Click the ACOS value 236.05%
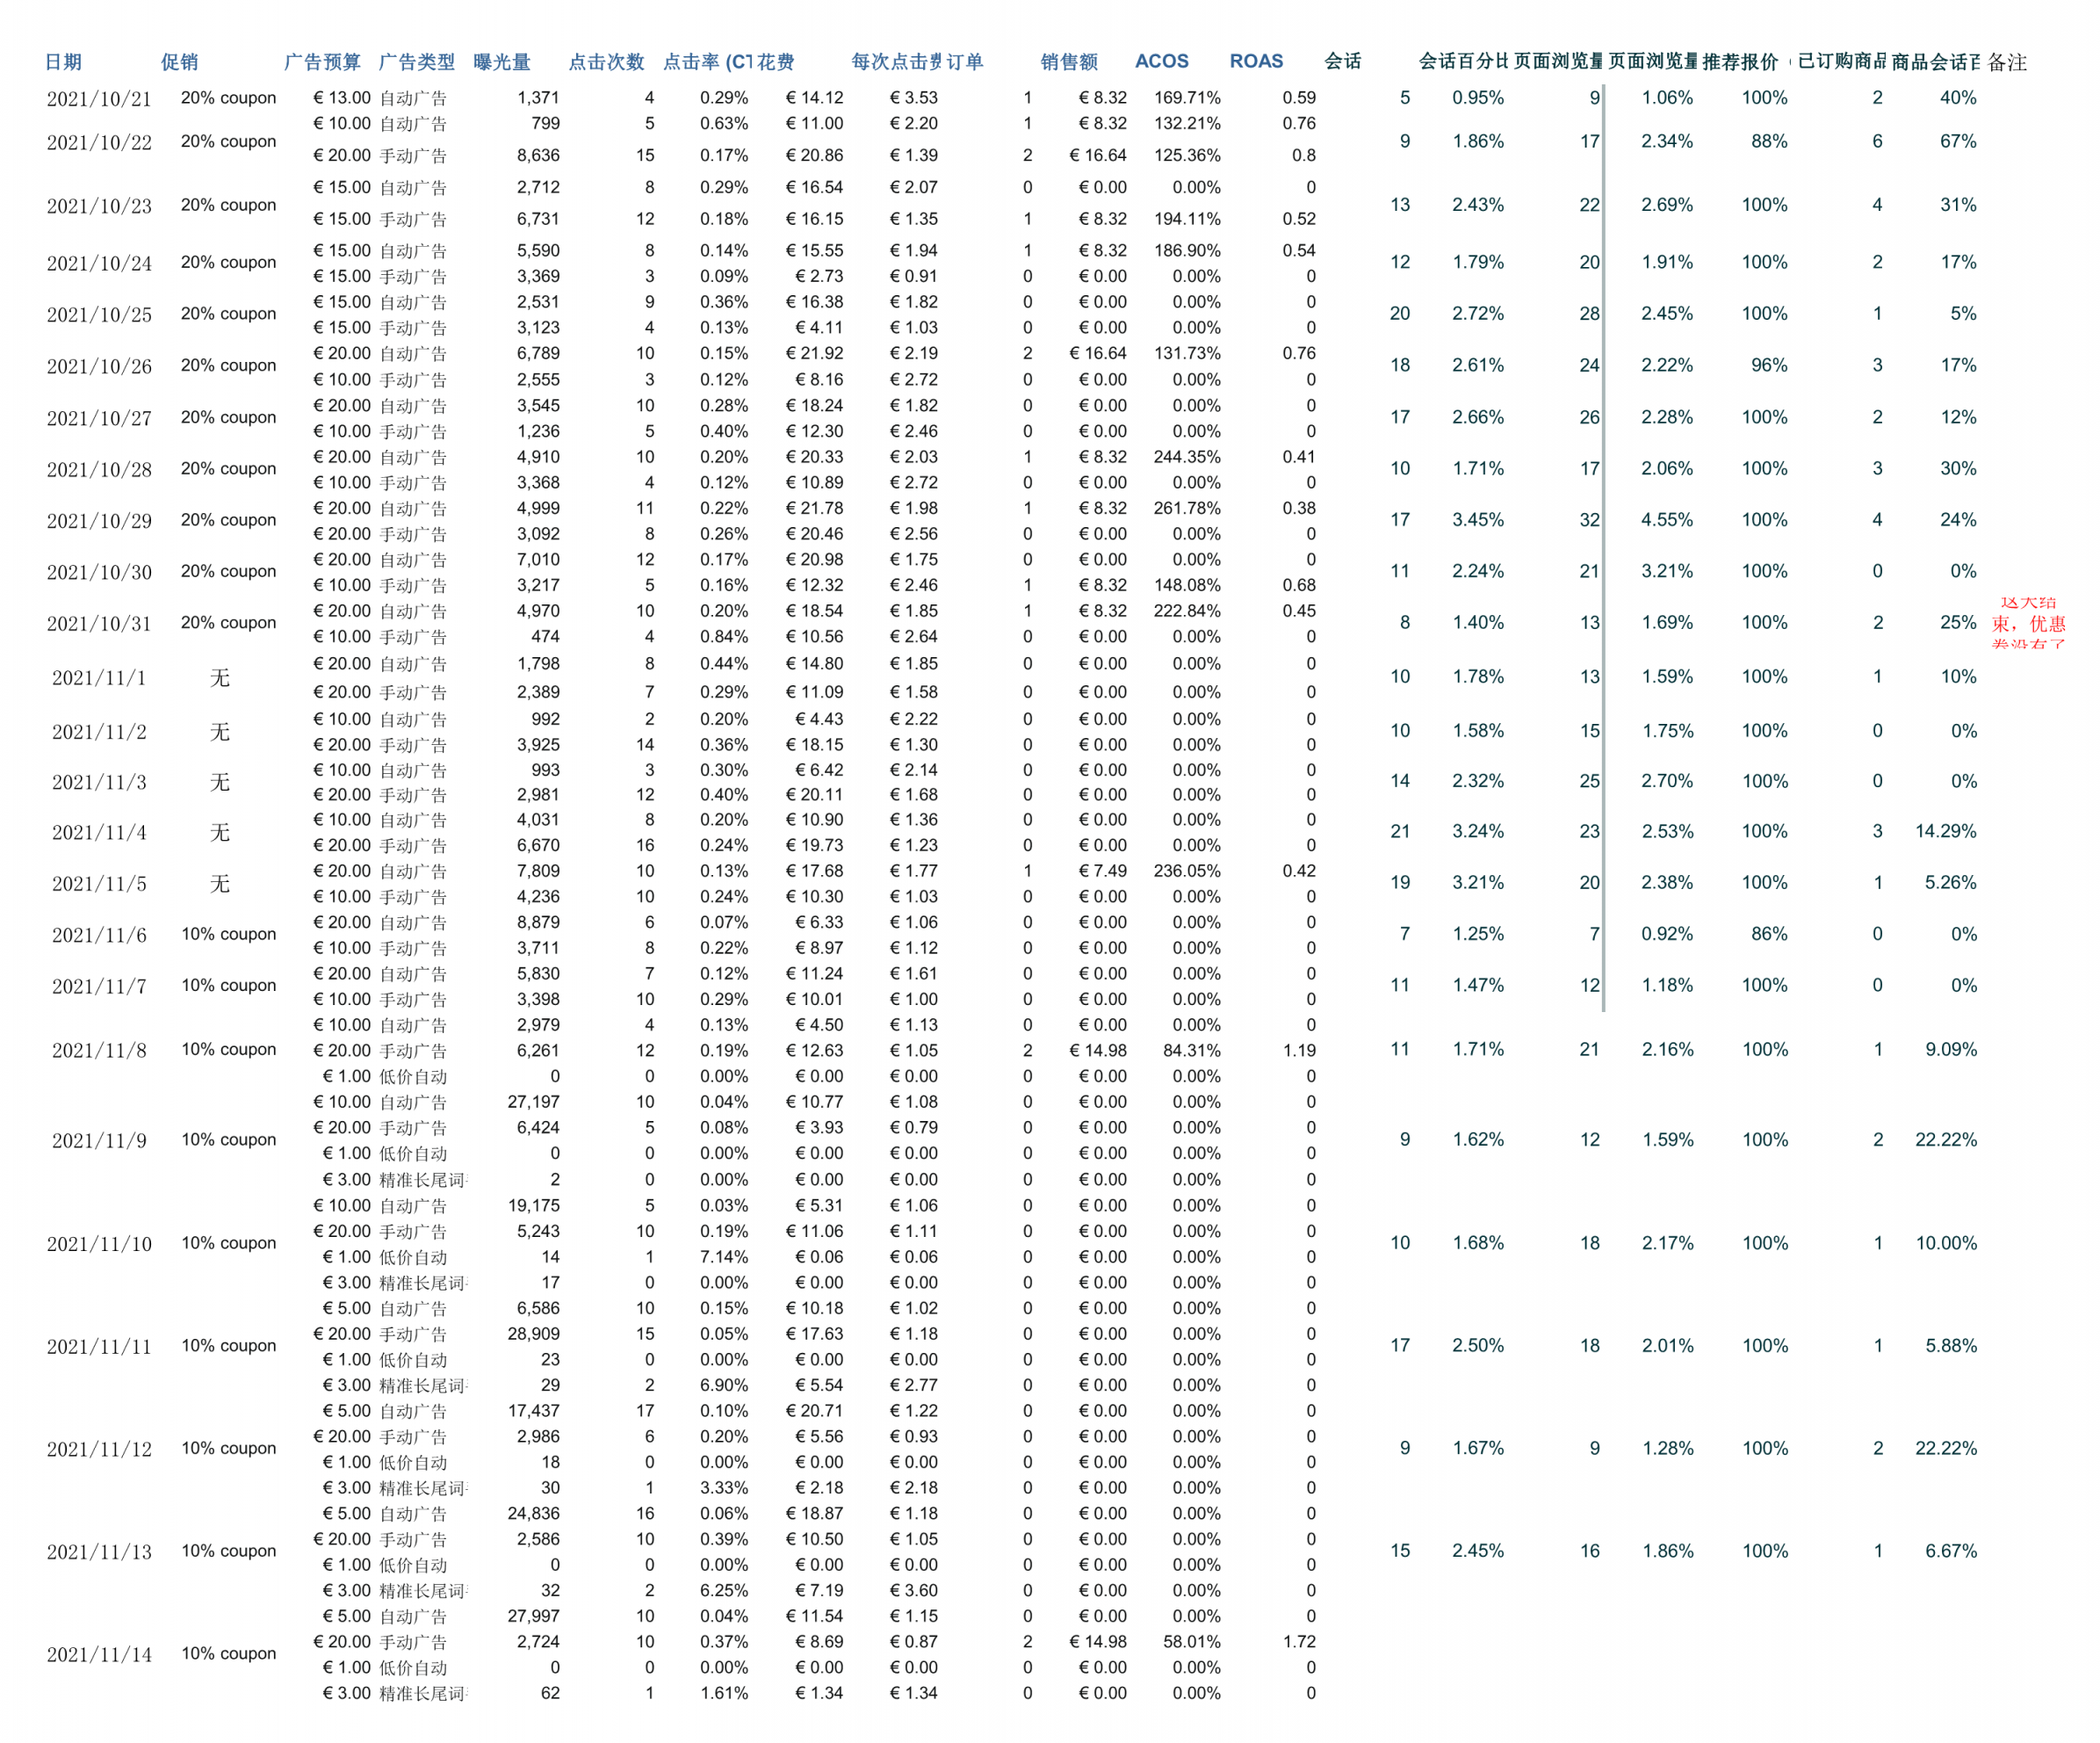This screenshot has width=2100, height=1743. (1187, 871)
